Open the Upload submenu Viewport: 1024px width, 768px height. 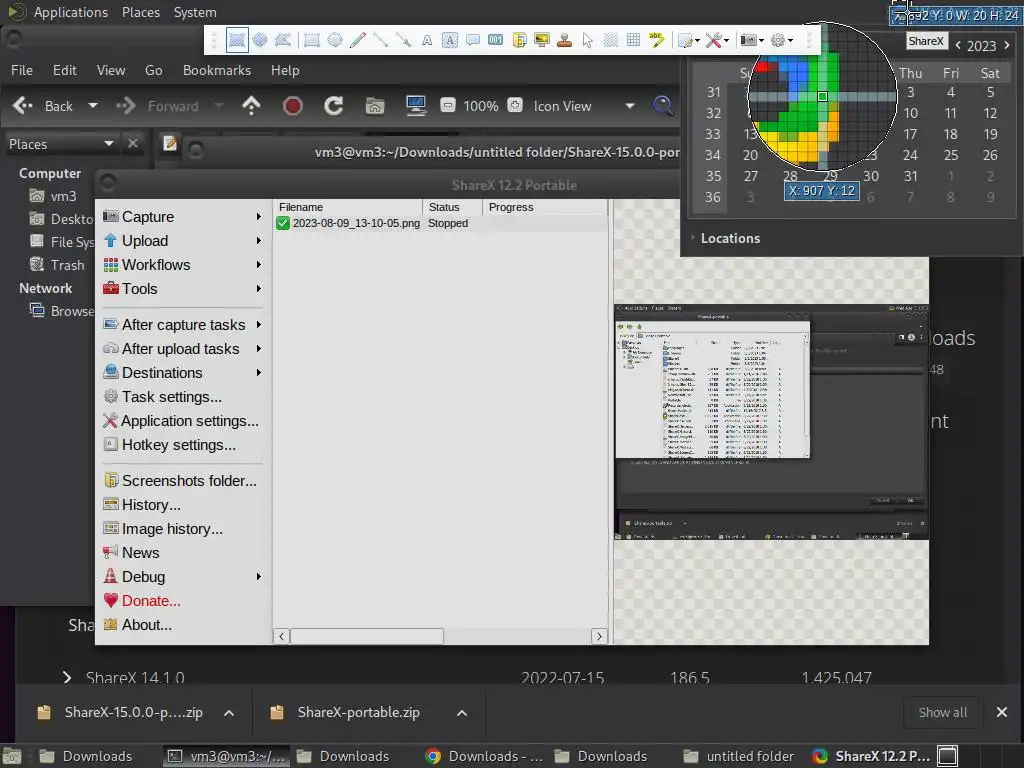pyautogui.click(x=182, y=241)
